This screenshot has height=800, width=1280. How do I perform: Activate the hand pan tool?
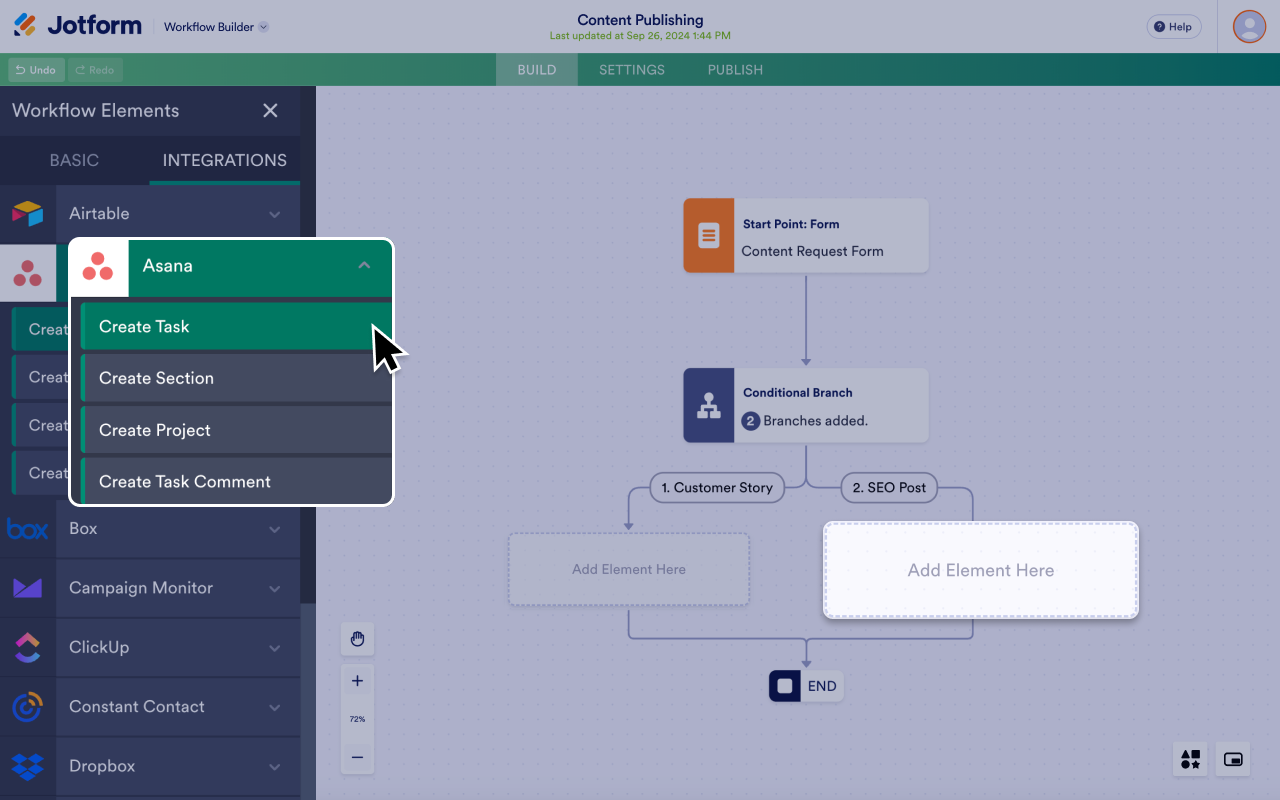[357, 639]
